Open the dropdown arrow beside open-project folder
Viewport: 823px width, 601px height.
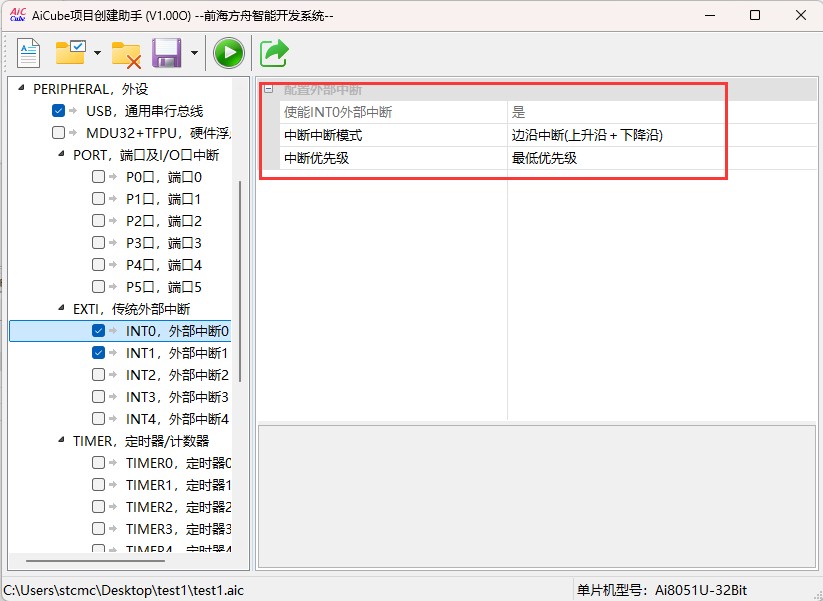coord(97,53)
